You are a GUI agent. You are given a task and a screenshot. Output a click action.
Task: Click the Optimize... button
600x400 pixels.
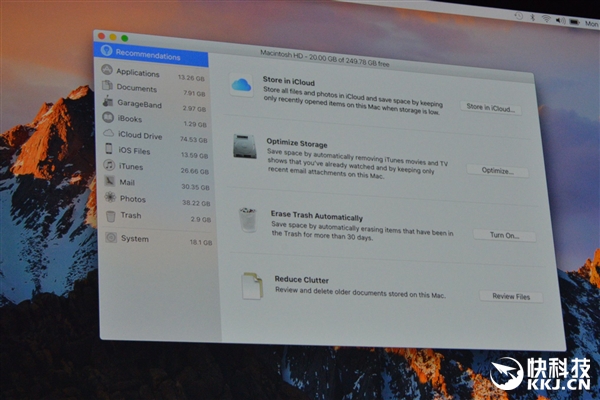[497, 171]
